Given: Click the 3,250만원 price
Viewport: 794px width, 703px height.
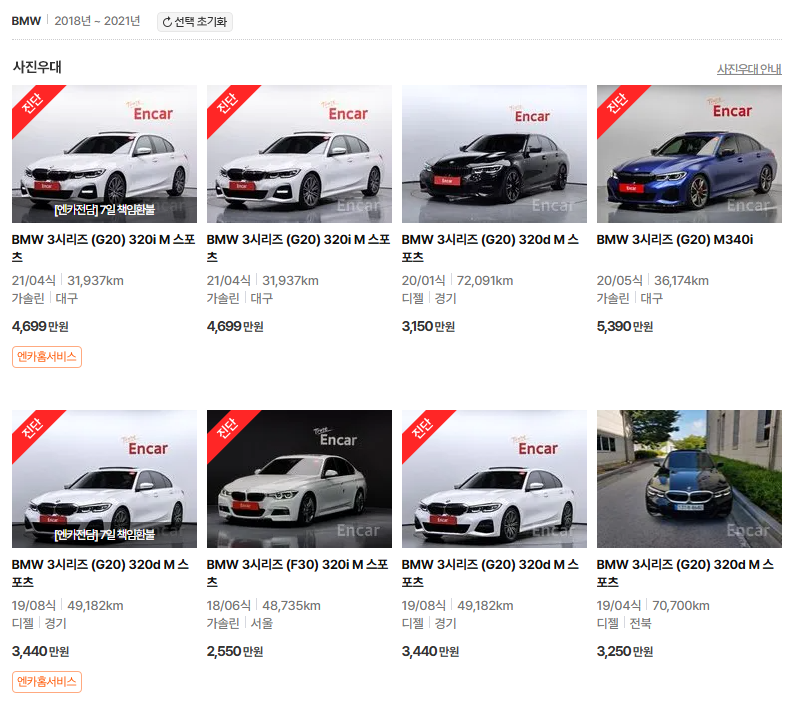Looking at the screenshot, I should pos(625,651).
